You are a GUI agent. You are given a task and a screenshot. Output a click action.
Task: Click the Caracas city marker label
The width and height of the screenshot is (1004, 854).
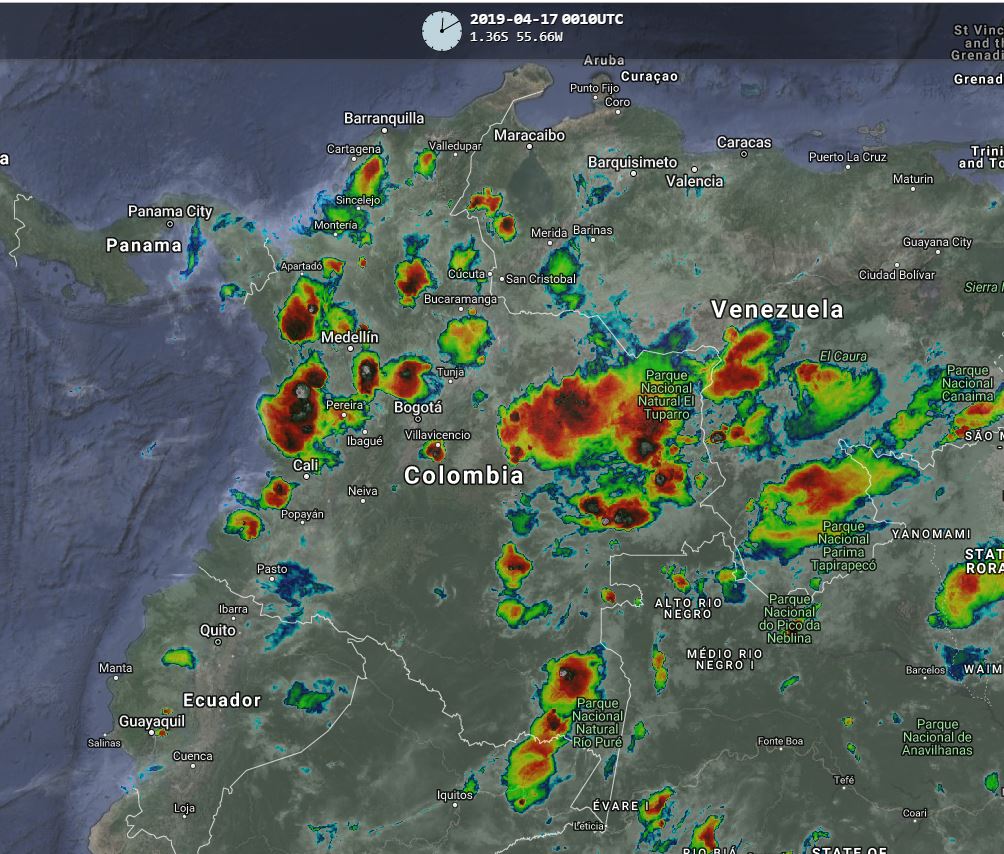pyautogui.click(x=744, y=143)
